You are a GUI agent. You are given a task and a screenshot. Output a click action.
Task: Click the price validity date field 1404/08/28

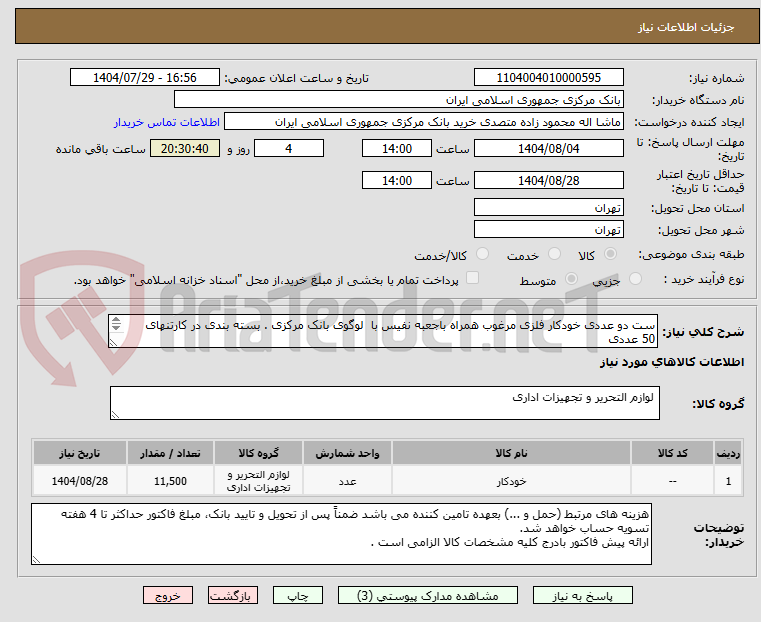(x=548, y=180)
